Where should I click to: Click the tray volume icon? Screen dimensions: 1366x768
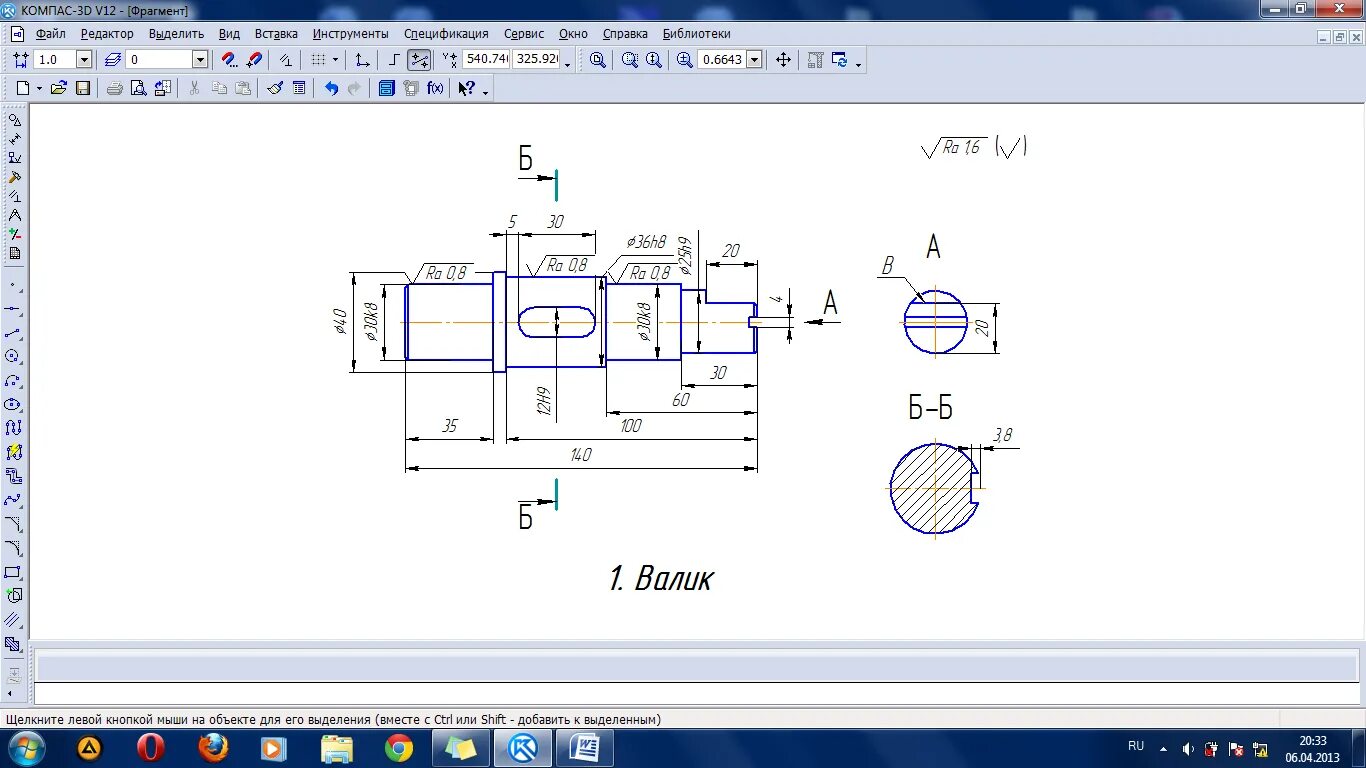[x=1187, y=749]
